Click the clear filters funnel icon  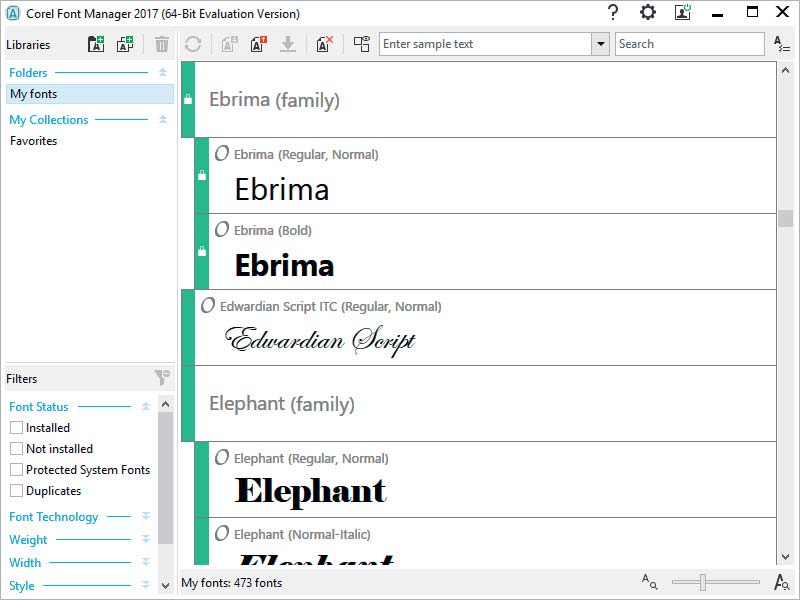[162, 378]
